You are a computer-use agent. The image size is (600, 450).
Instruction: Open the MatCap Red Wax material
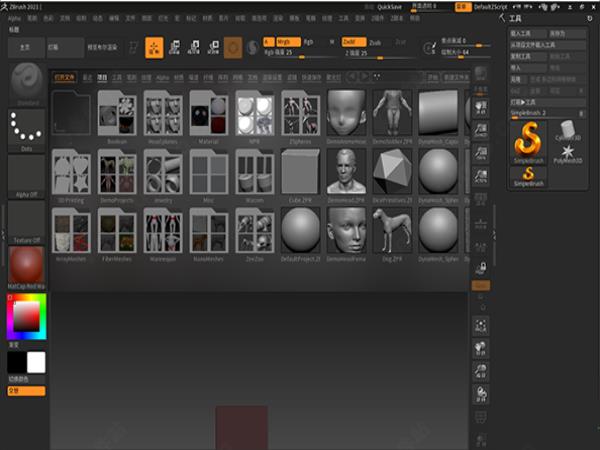point(26,268)
